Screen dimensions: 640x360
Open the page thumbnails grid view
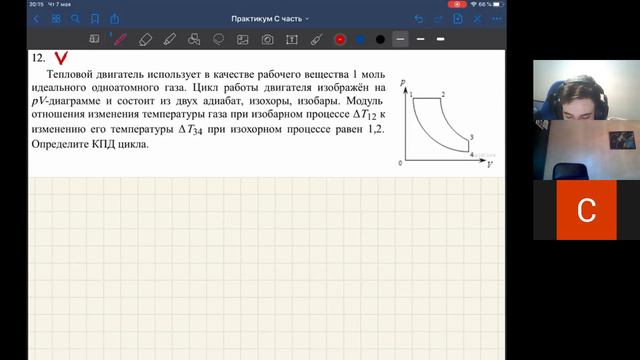pyautogui.click(x=56, y=19)
